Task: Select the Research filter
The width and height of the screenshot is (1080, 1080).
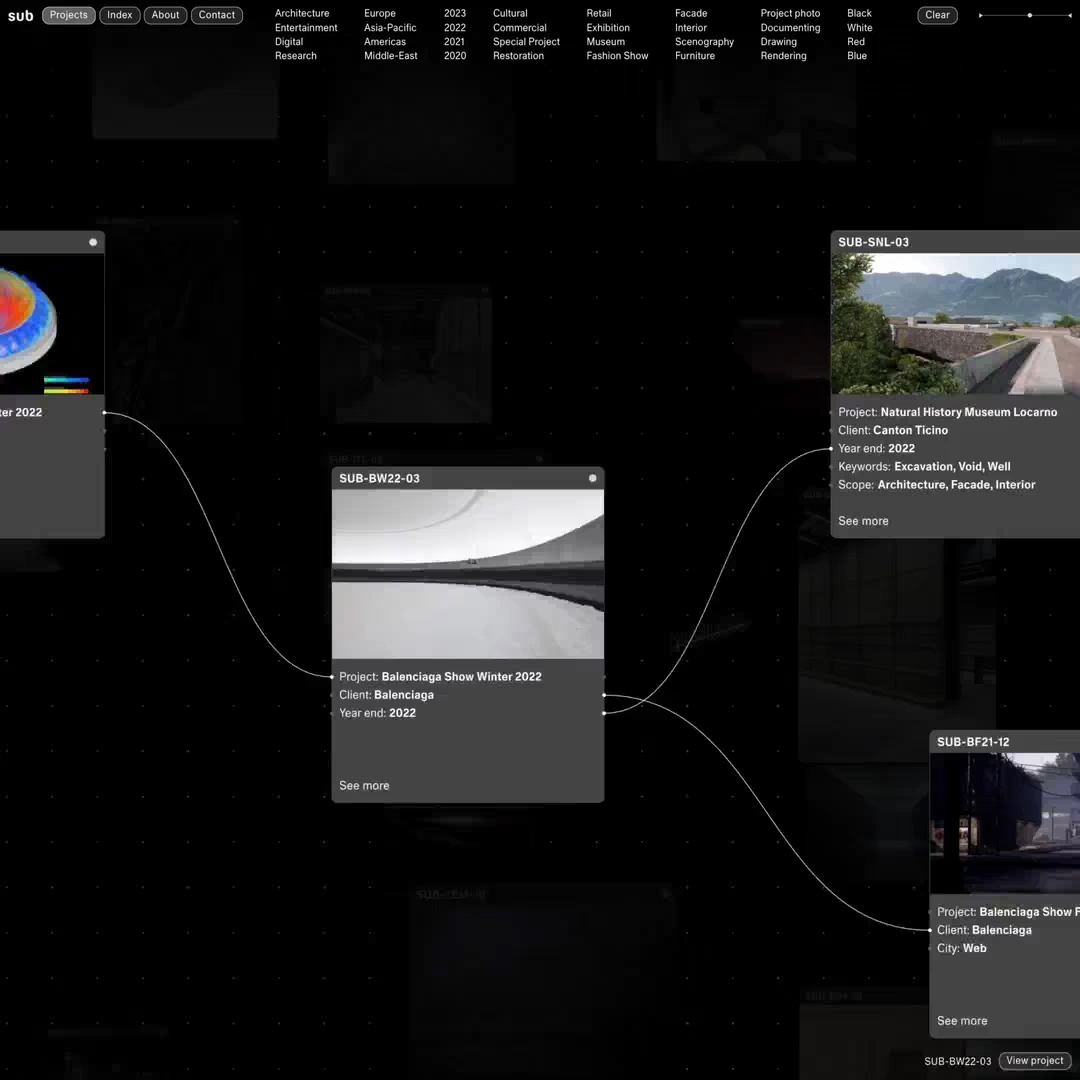Action: [296, 56]
